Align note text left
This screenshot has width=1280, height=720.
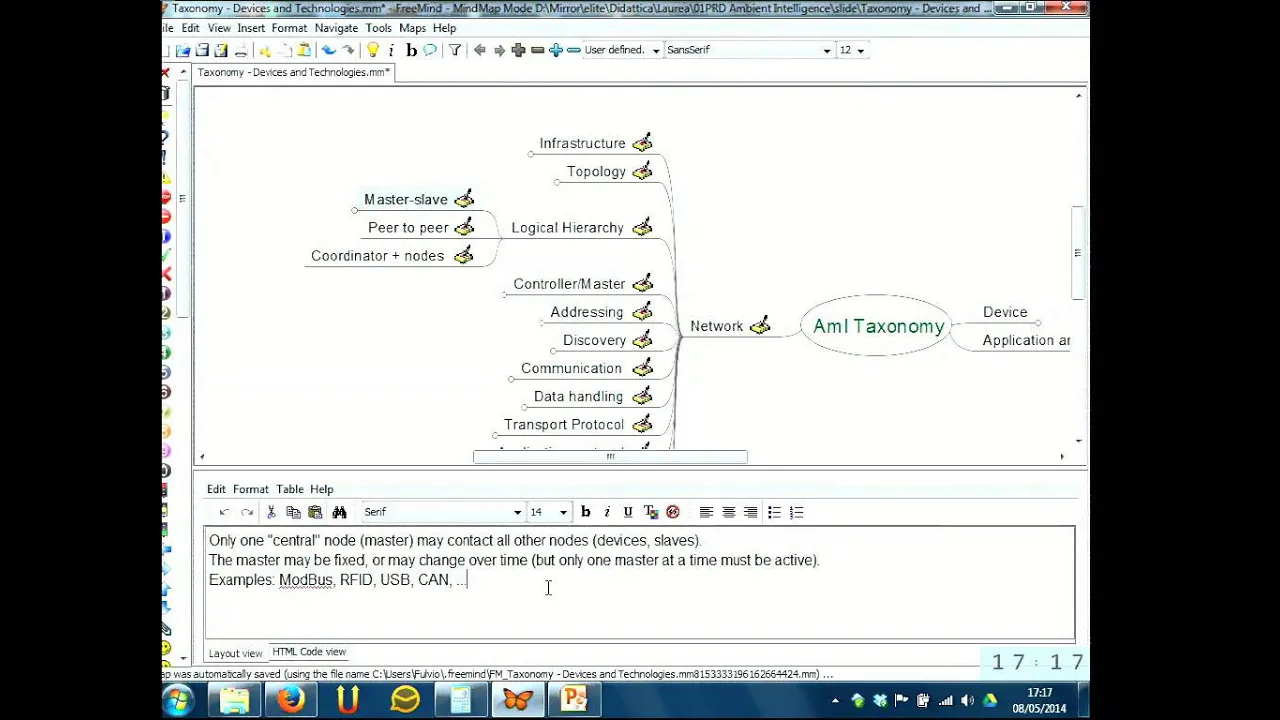[x=706, y=512]
